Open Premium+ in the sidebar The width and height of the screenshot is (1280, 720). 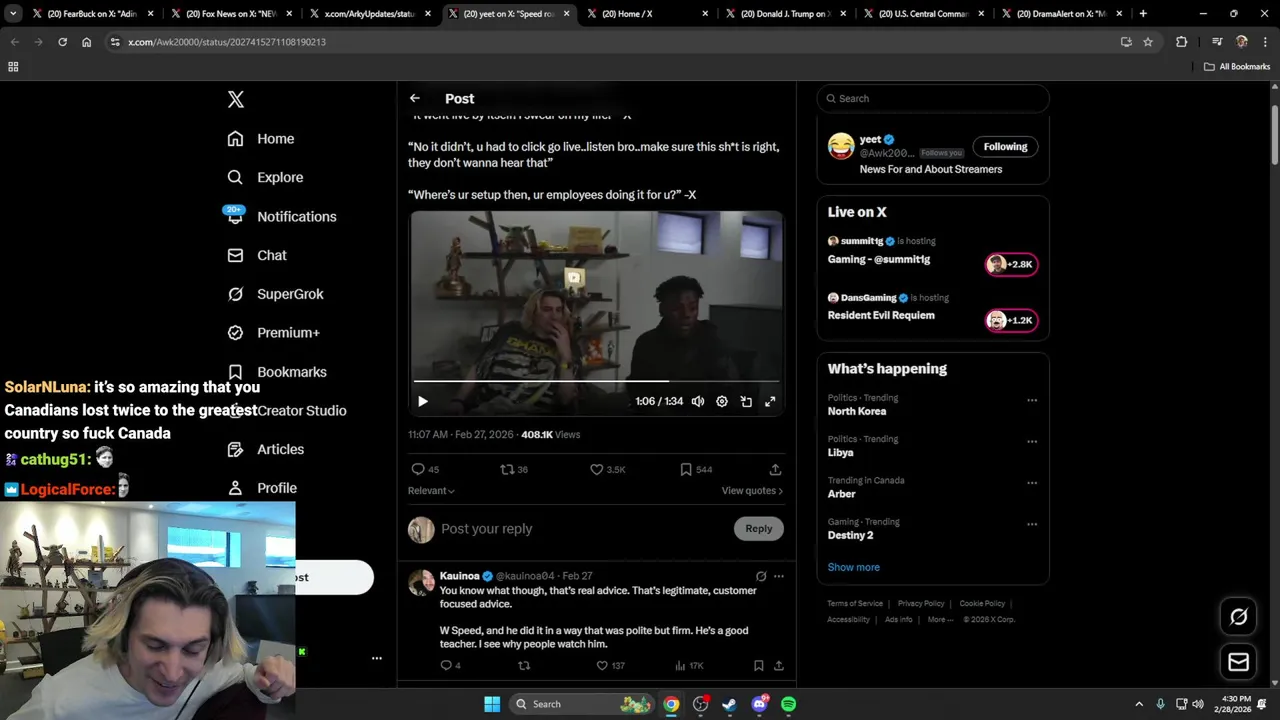[x=273, y=333]
